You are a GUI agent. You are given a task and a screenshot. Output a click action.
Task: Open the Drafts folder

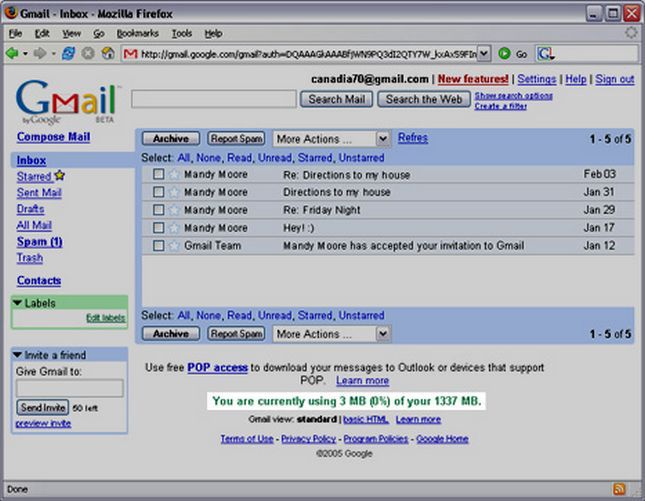[x=30, y=209]
